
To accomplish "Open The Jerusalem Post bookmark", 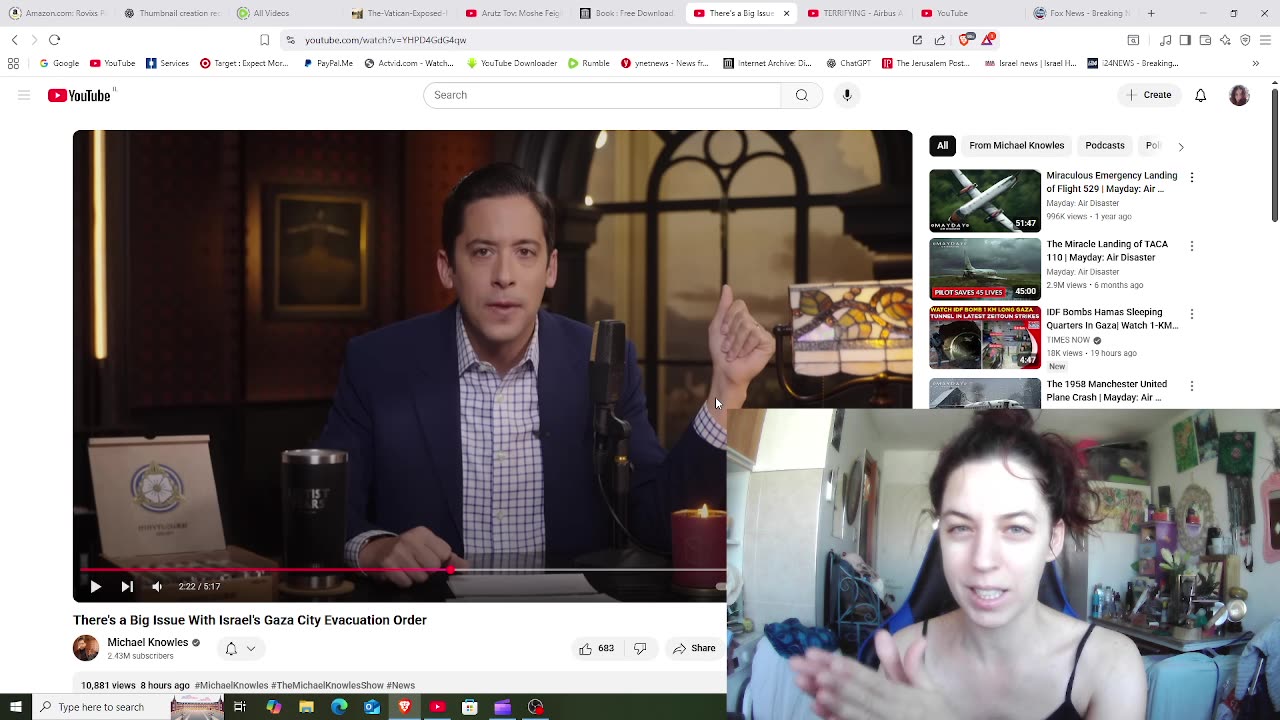I will tap(926, 63).
